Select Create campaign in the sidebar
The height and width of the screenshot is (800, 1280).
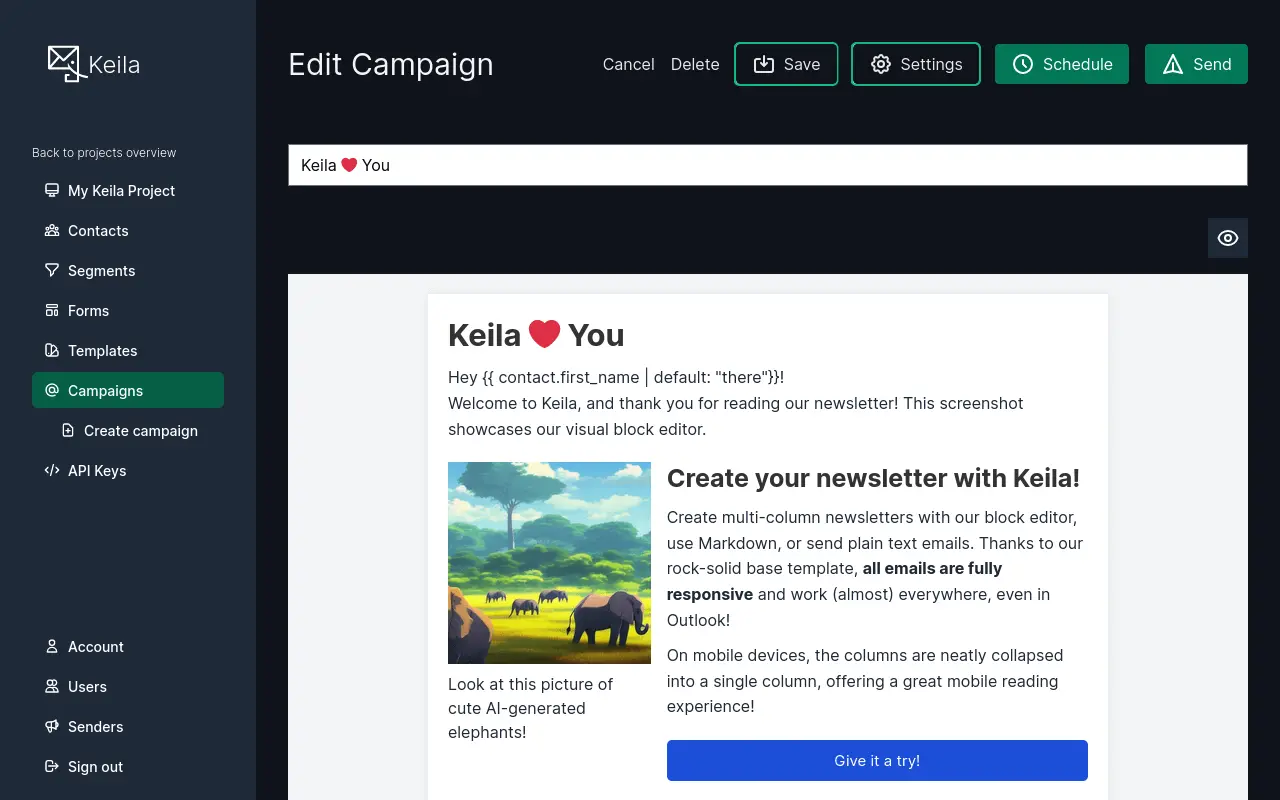point(136,430)
